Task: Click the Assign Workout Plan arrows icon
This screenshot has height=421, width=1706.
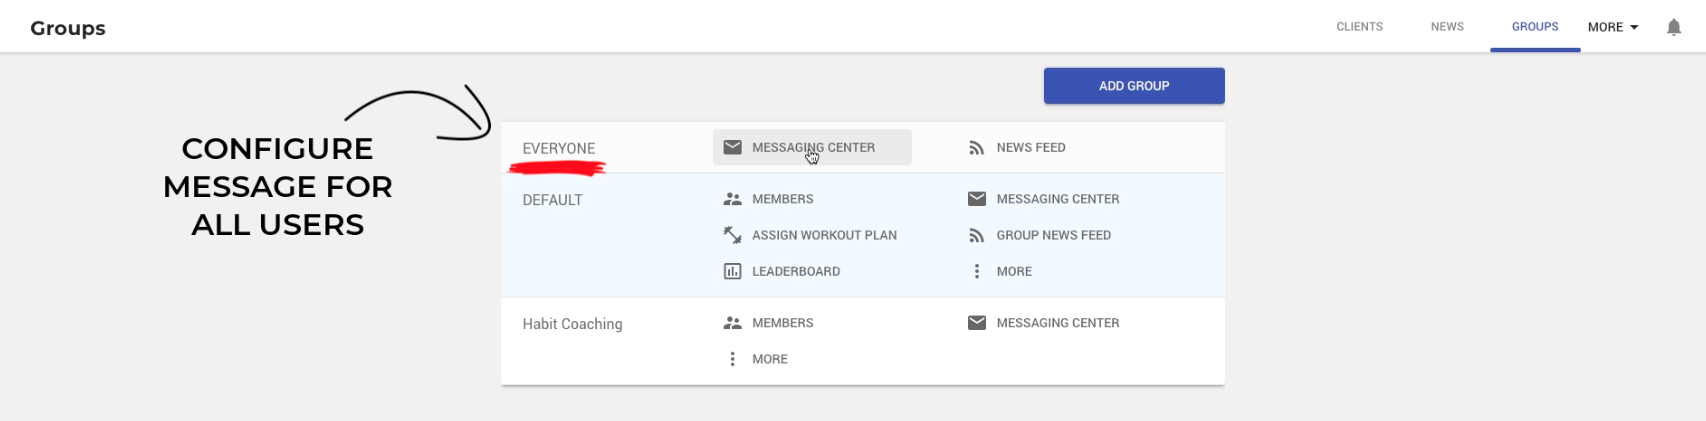Action: point(732,235)
